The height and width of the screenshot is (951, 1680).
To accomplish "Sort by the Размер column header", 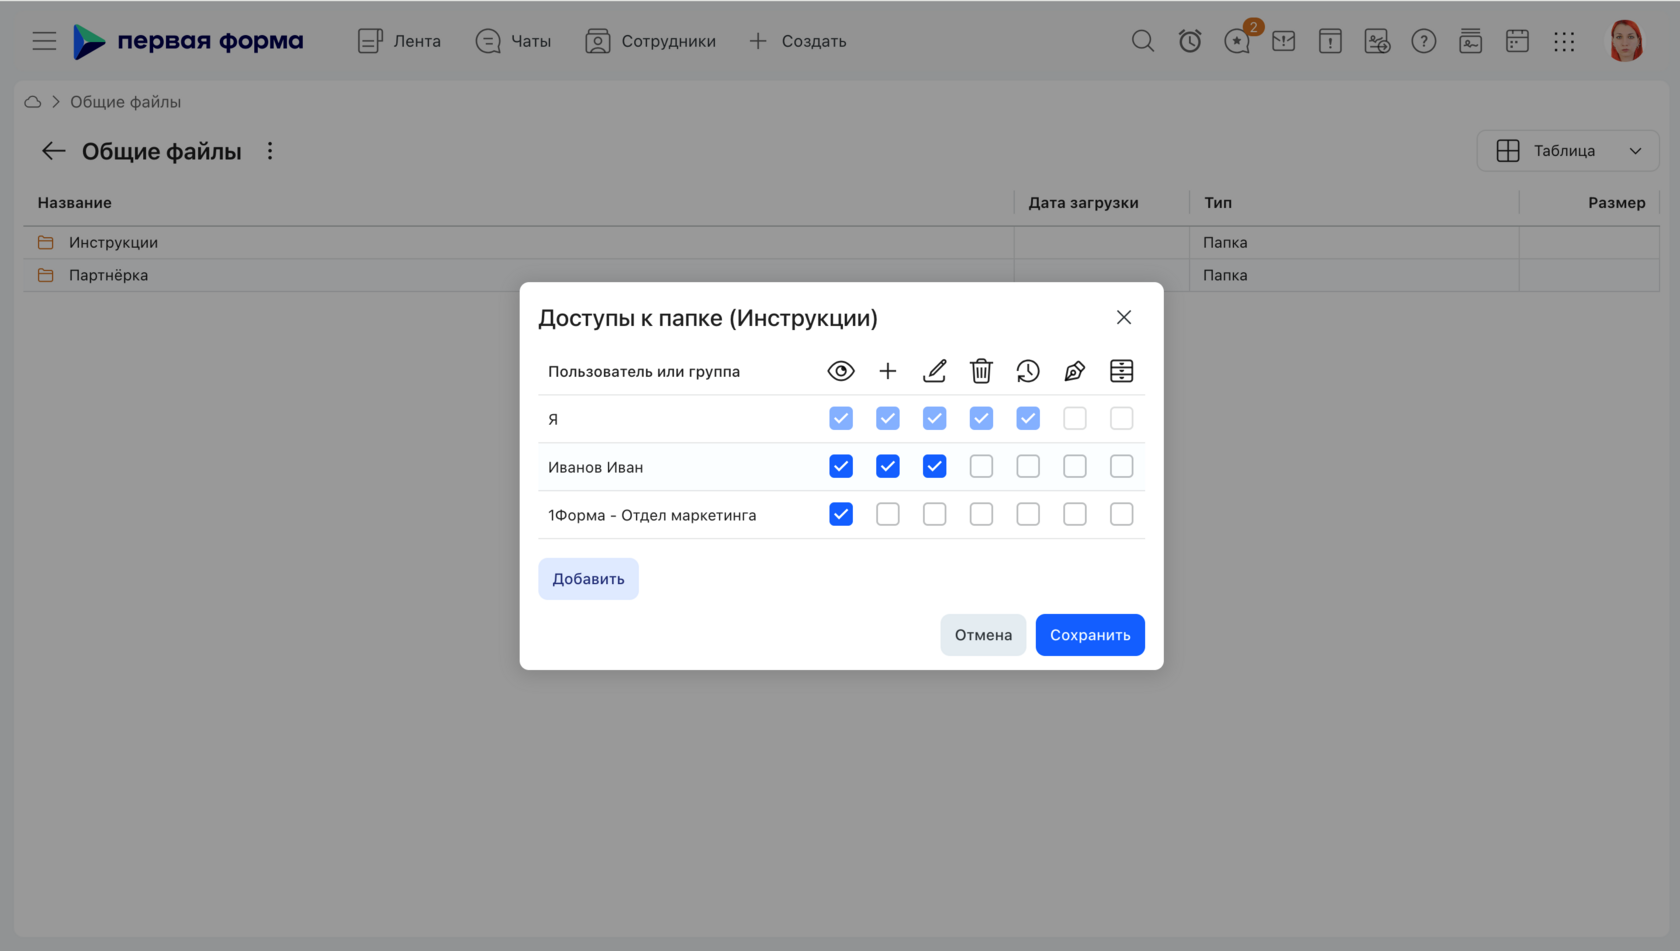I will pyautogui.click(x=1616, y=203).
